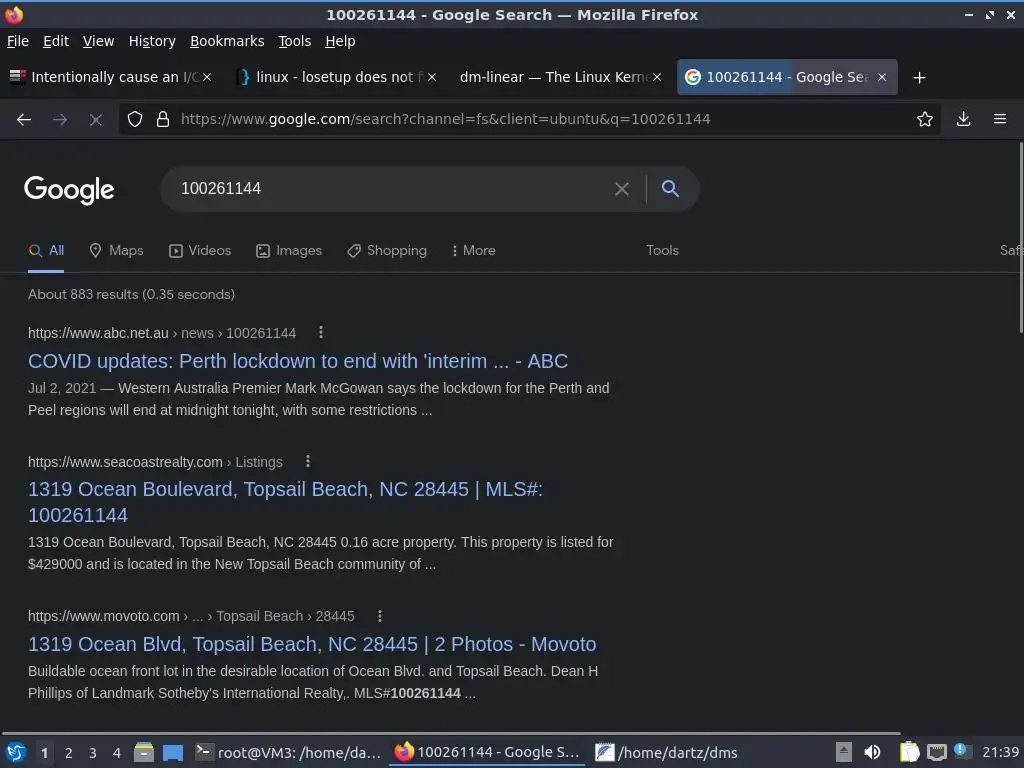Open the Bookmarks menu
The image size is (1024, 768).
pos(227,41)
